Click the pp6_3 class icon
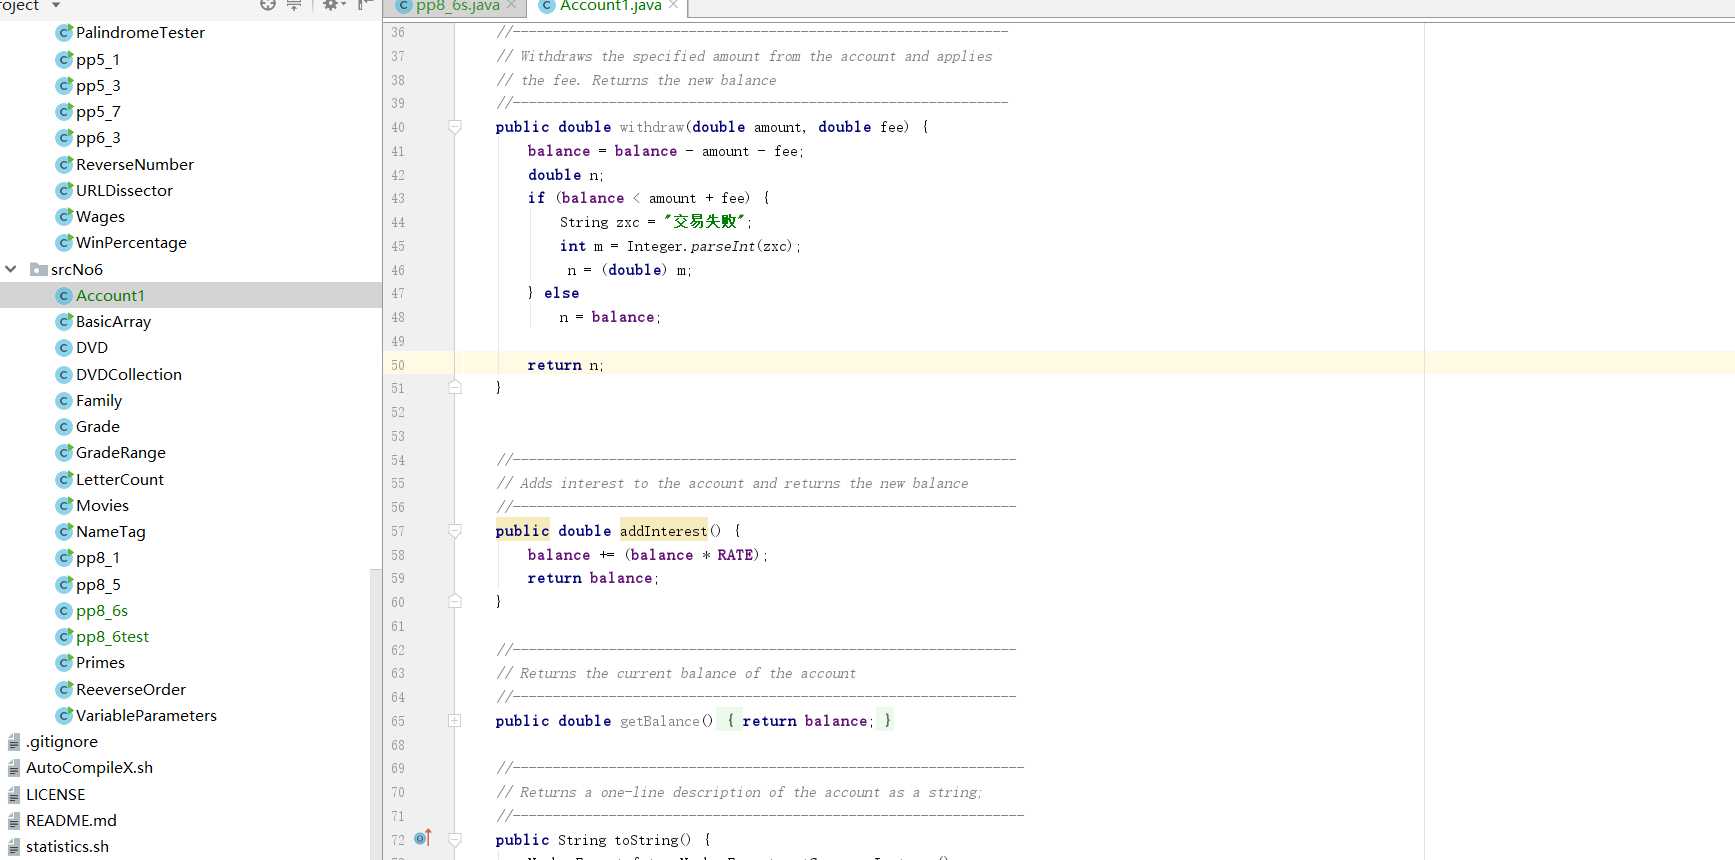Image resolution: width=1735 pixels, height=860 pixels. [64, 138]
